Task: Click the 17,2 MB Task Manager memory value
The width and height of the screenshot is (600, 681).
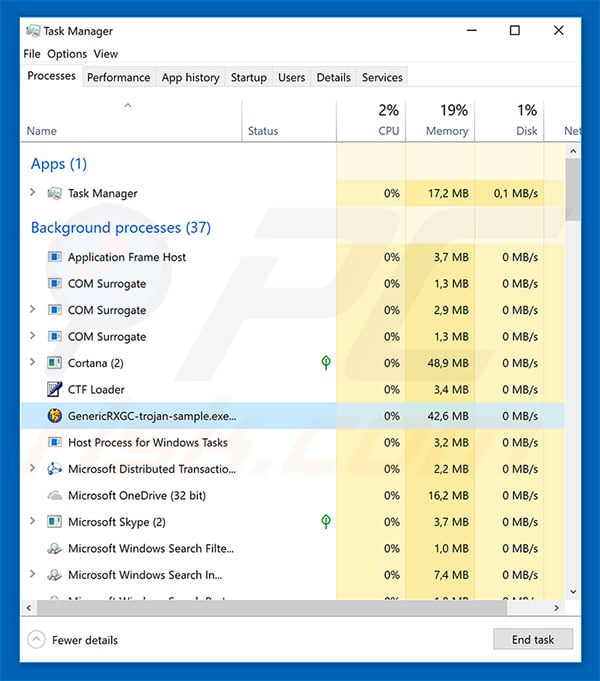Action: (448, 193)
